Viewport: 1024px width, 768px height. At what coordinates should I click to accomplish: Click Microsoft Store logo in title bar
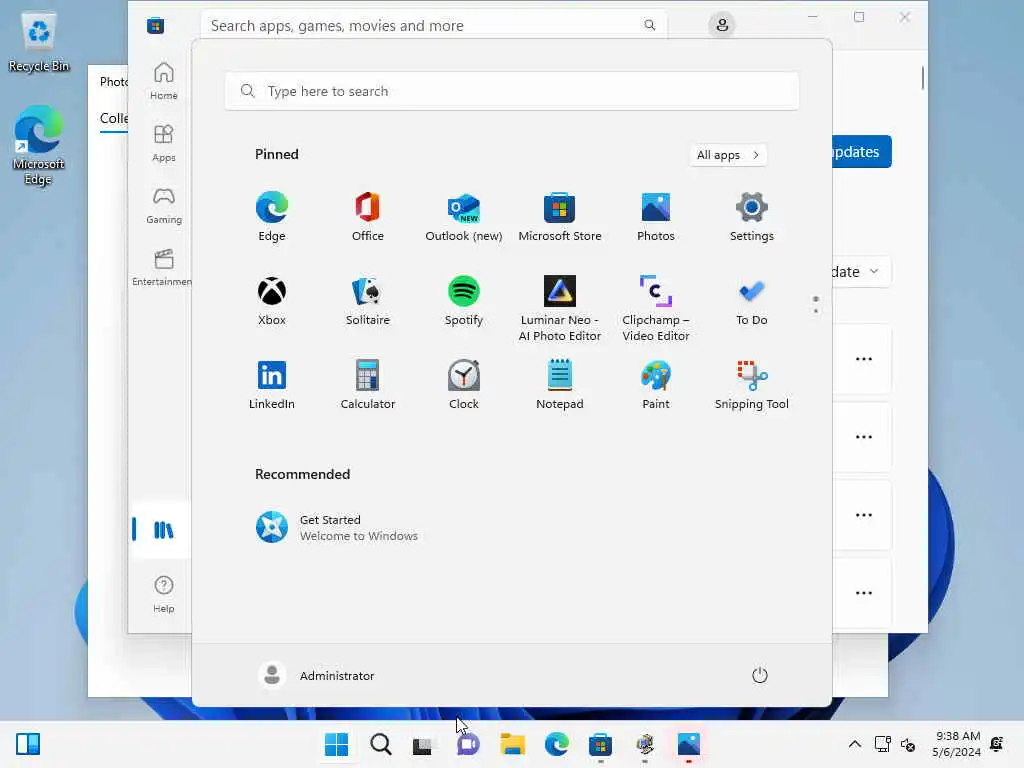coord(155,25)
